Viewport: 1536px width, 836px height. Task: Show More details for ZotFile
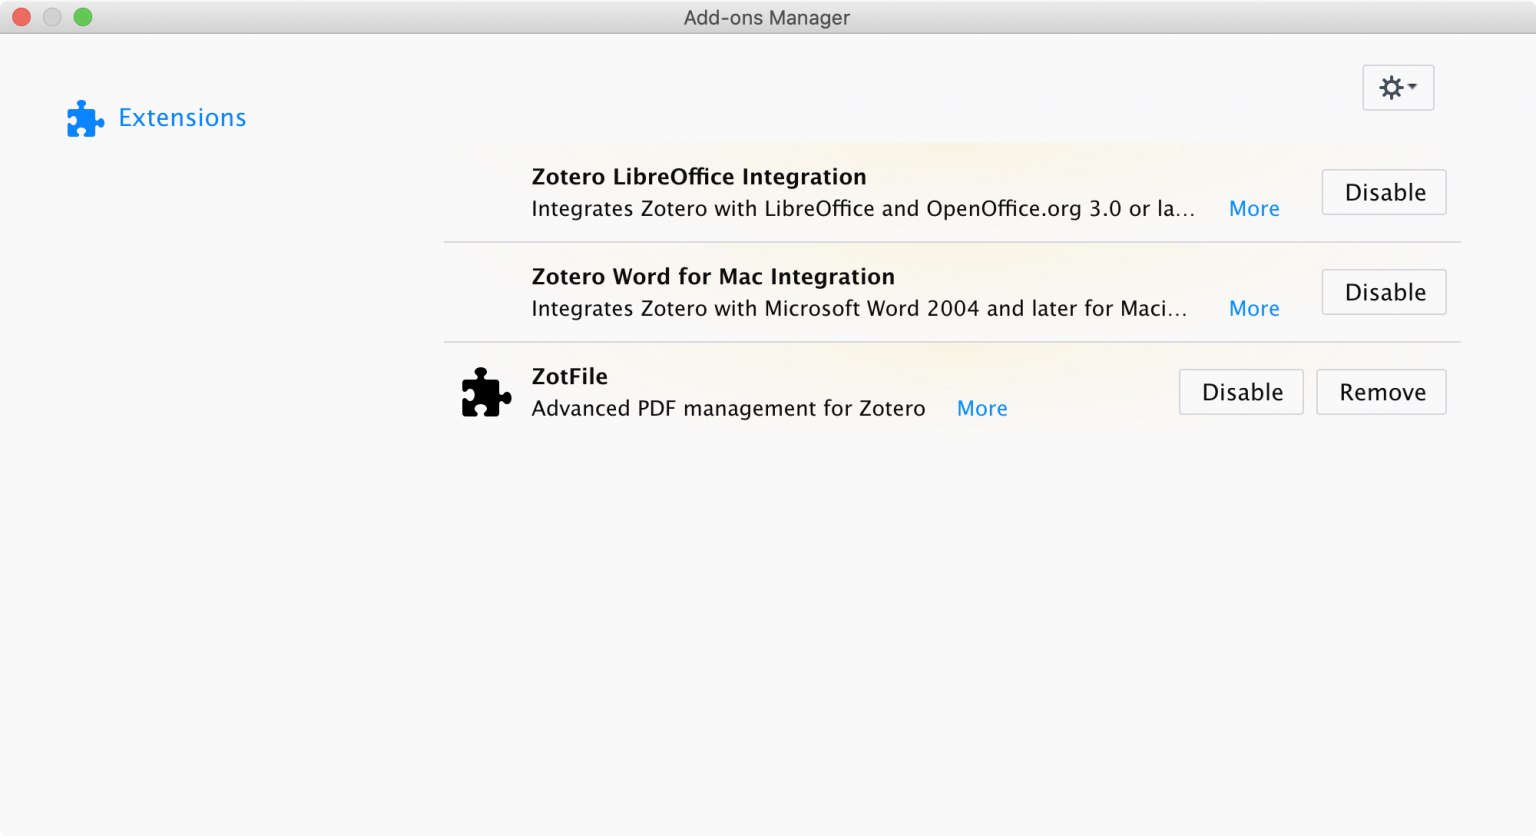pyautogui.click(x=982, y=409)
